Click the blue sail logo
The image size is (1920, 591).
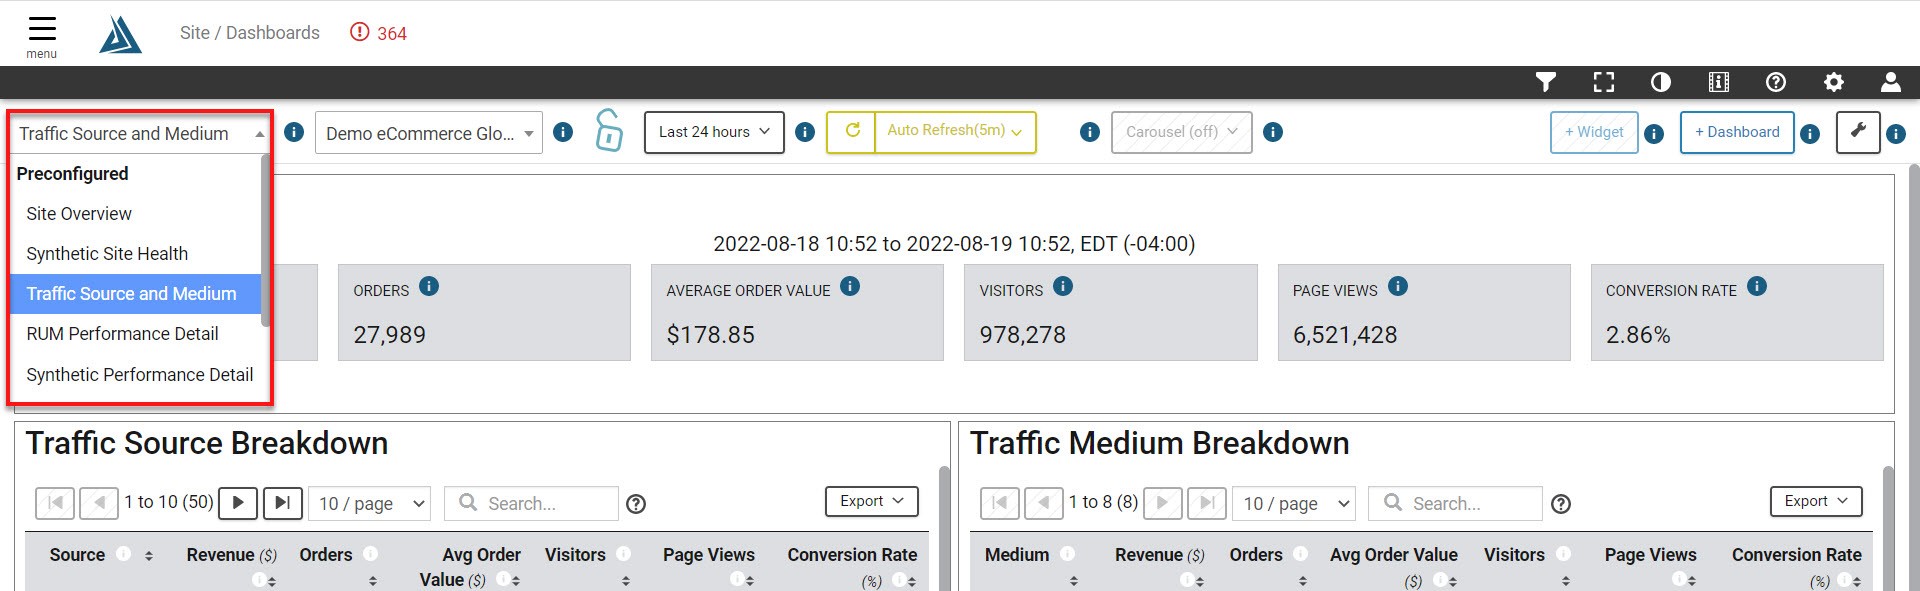(121, 34)
